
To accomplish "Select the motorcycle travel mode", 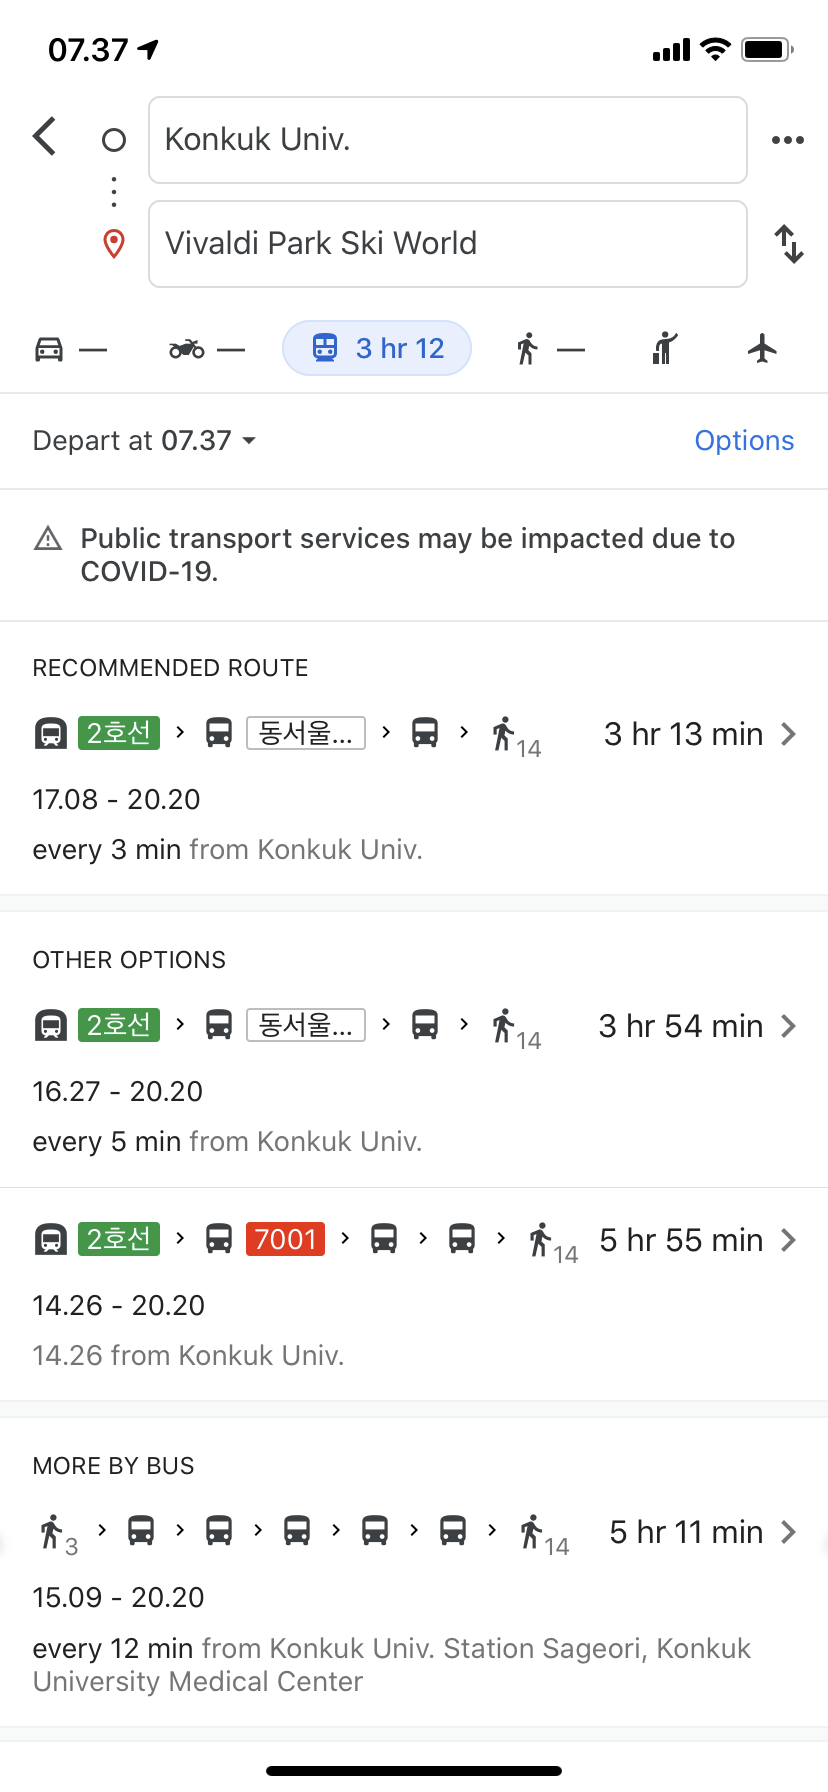I will coord(207,349).
